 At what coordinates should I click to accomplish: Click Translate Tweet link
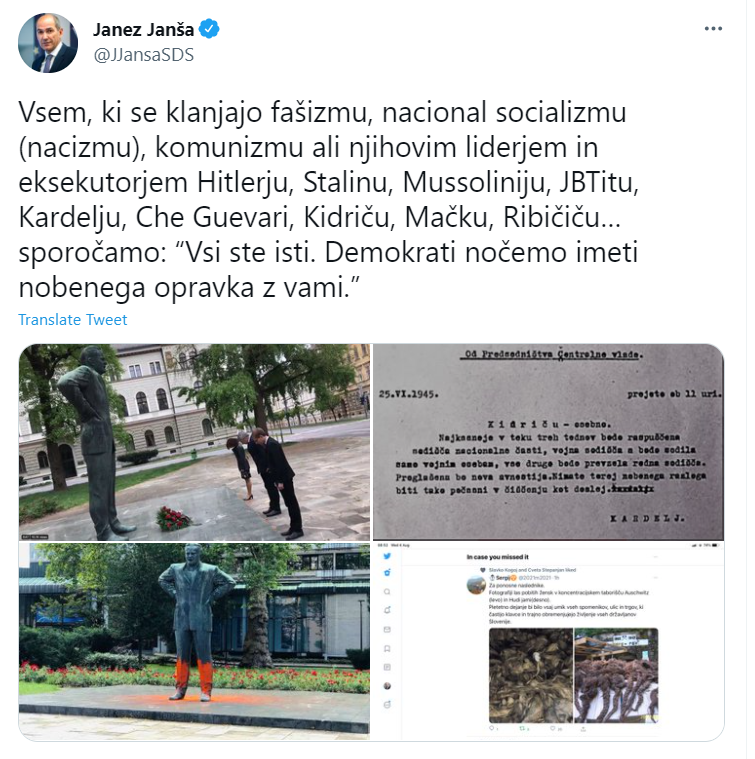pos(73,319)
